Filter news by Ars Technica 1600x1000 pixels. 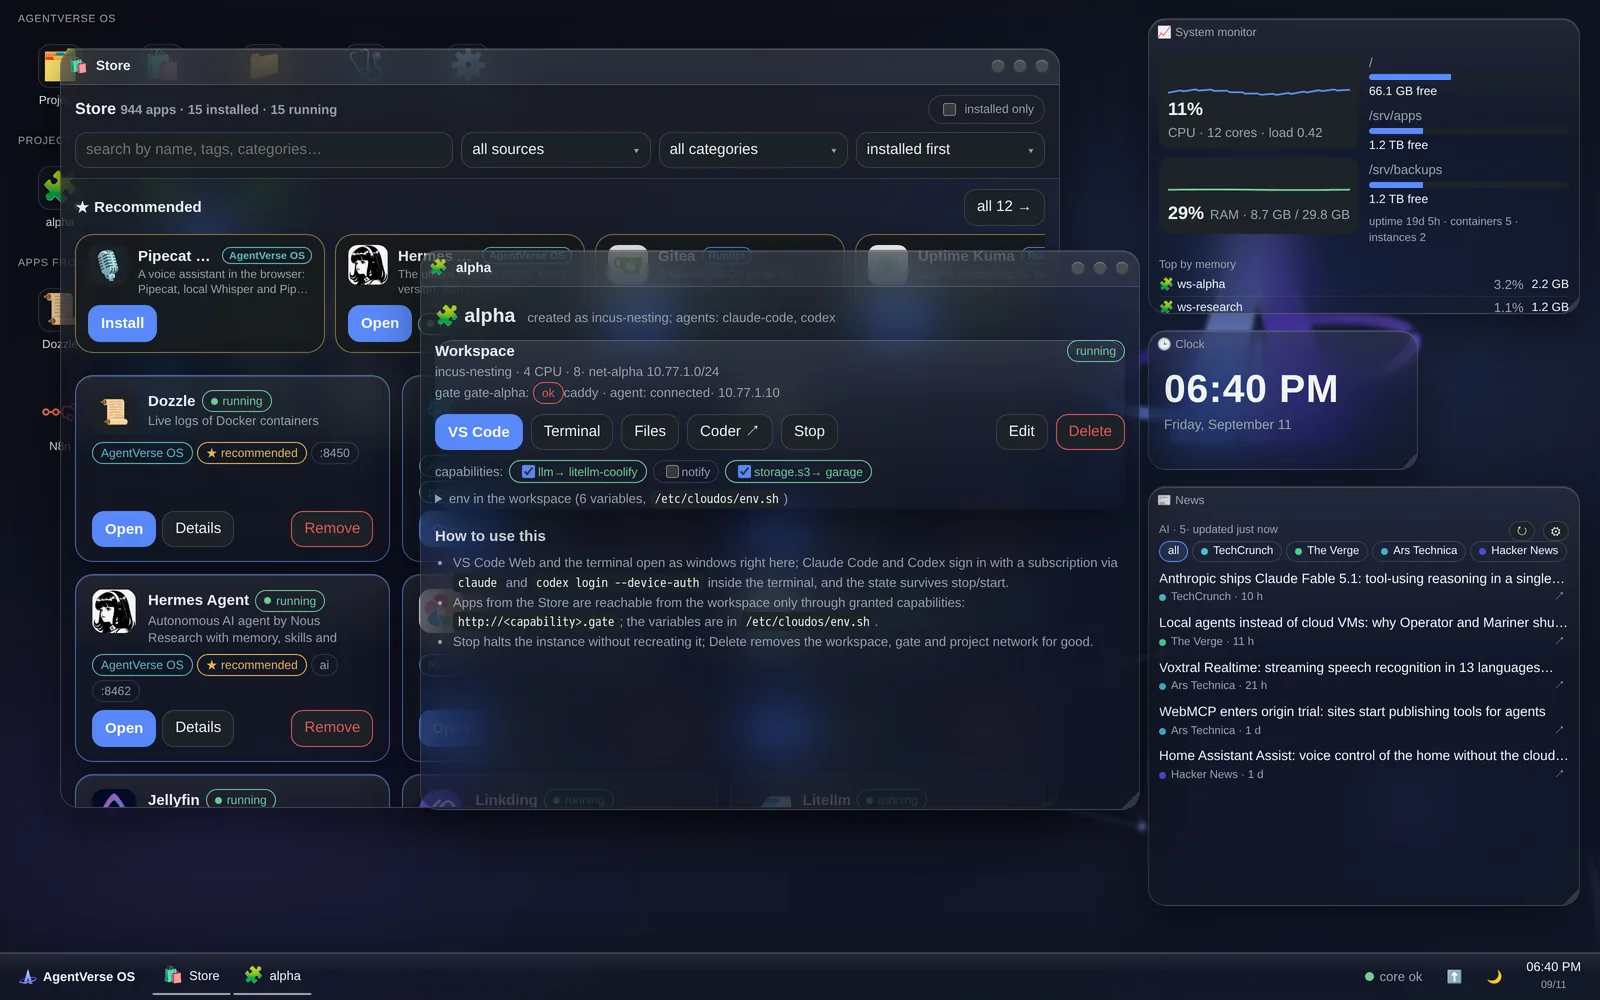click(1418, 551)
